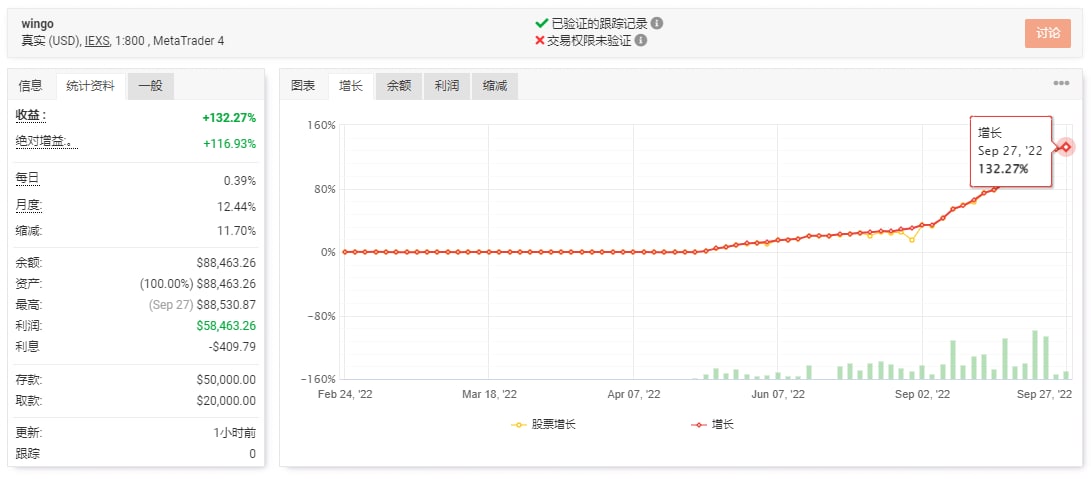This screenshot has height=479, width=1091.
Task: Click the 1小时前 updated value
Action: (234, 433)
